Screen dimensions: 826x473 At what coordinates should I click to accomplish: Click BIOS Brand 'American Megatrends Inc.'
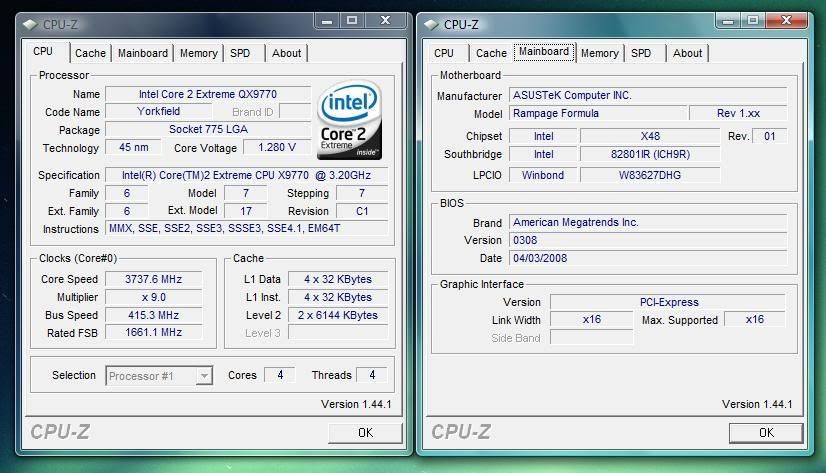click(x=648, y=222)
